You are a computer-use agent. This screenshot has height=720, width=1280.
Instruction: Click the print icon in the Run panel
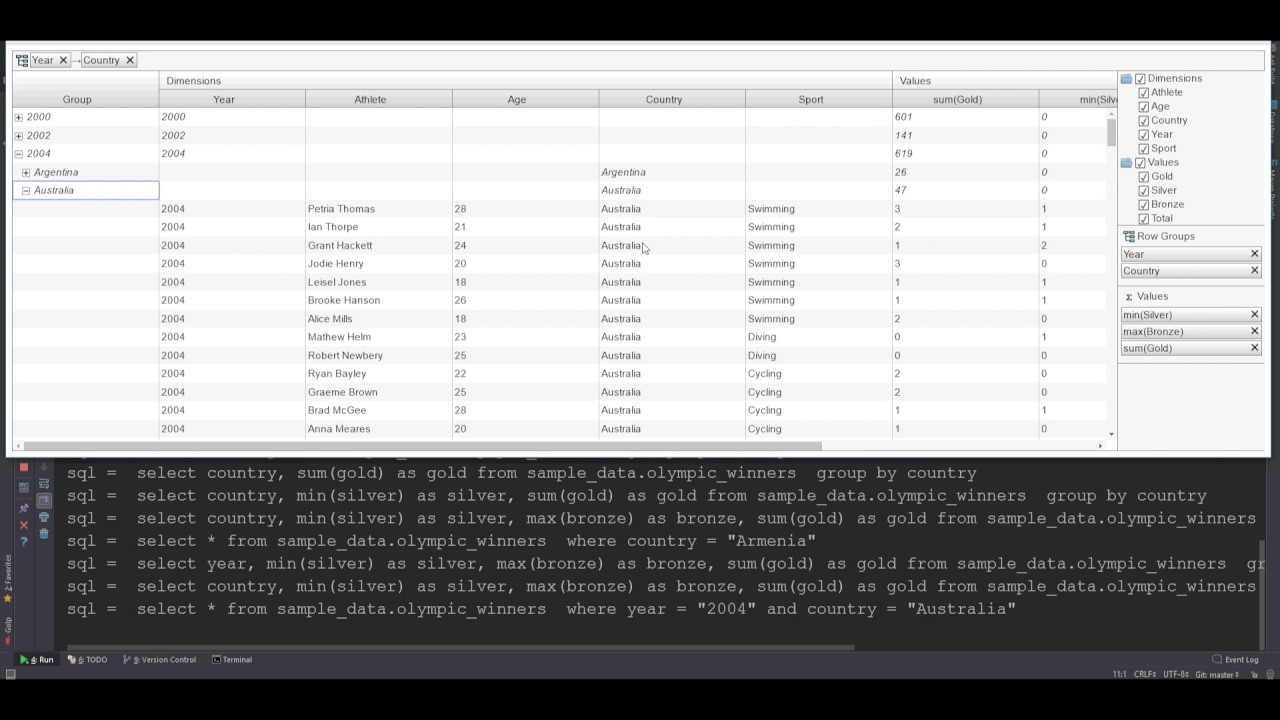point(44,517)
